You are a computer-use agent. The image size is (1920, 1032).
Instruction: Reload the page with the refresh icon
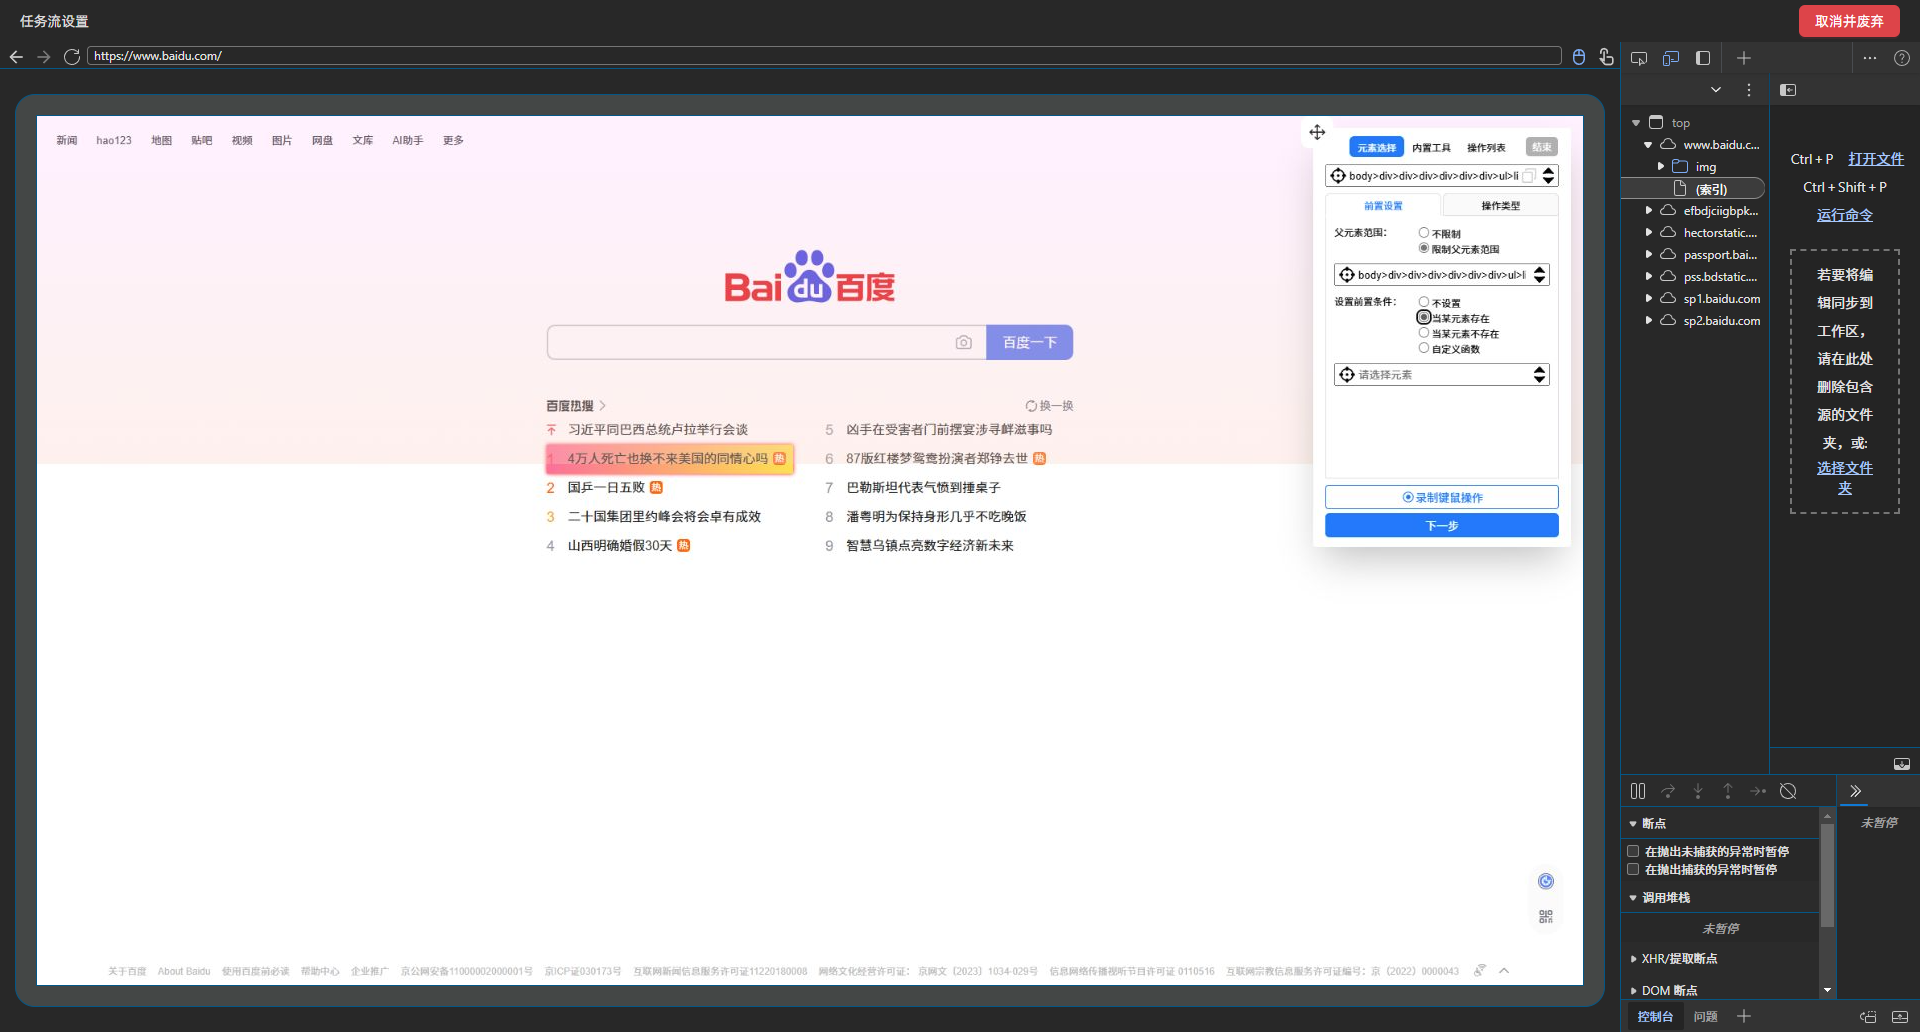click(x=71, y=57)
